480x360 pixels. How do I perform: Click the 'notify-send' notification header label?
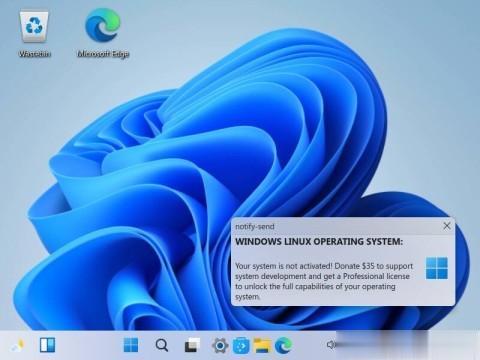tap(255, 227)
